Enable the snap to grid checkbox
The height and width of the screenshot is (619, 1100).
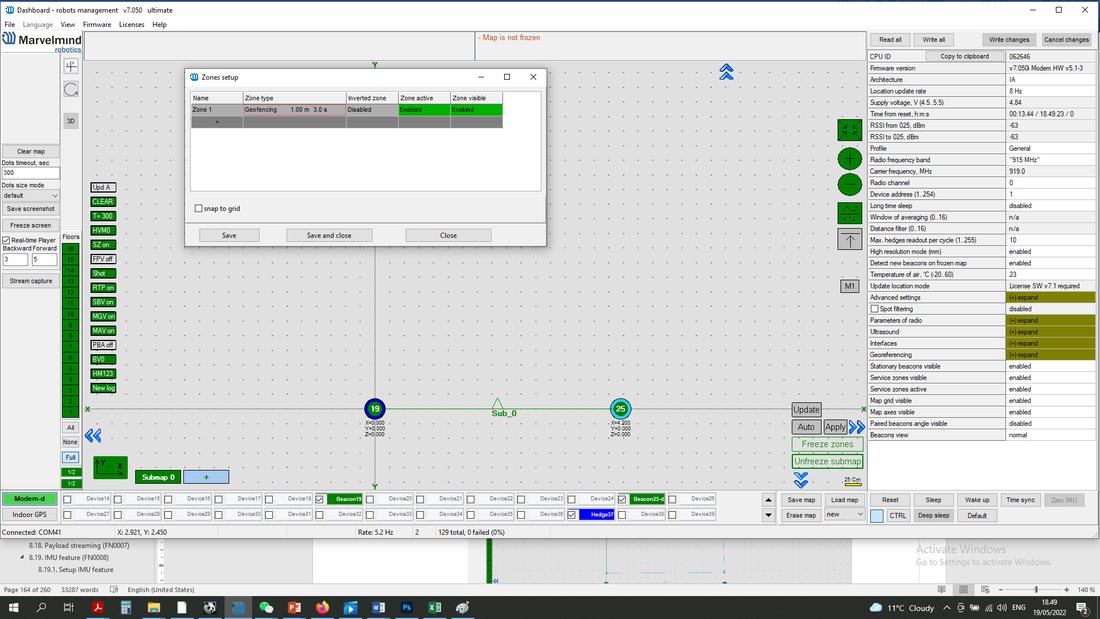199,208
